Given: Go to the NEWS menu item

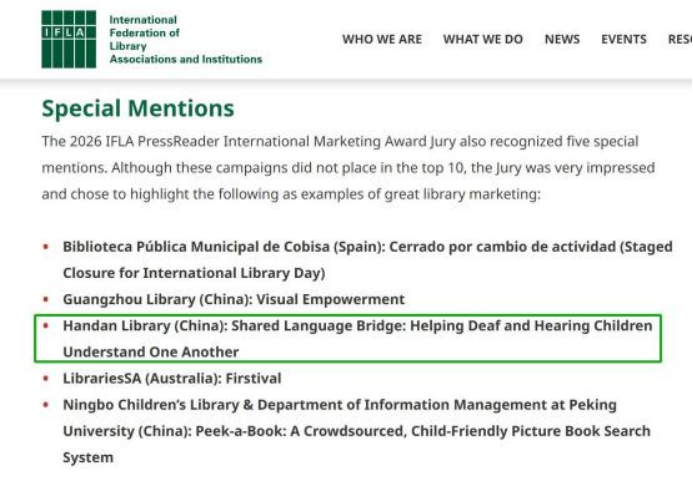Looking at the screenshot, I should tap(562, 39).
